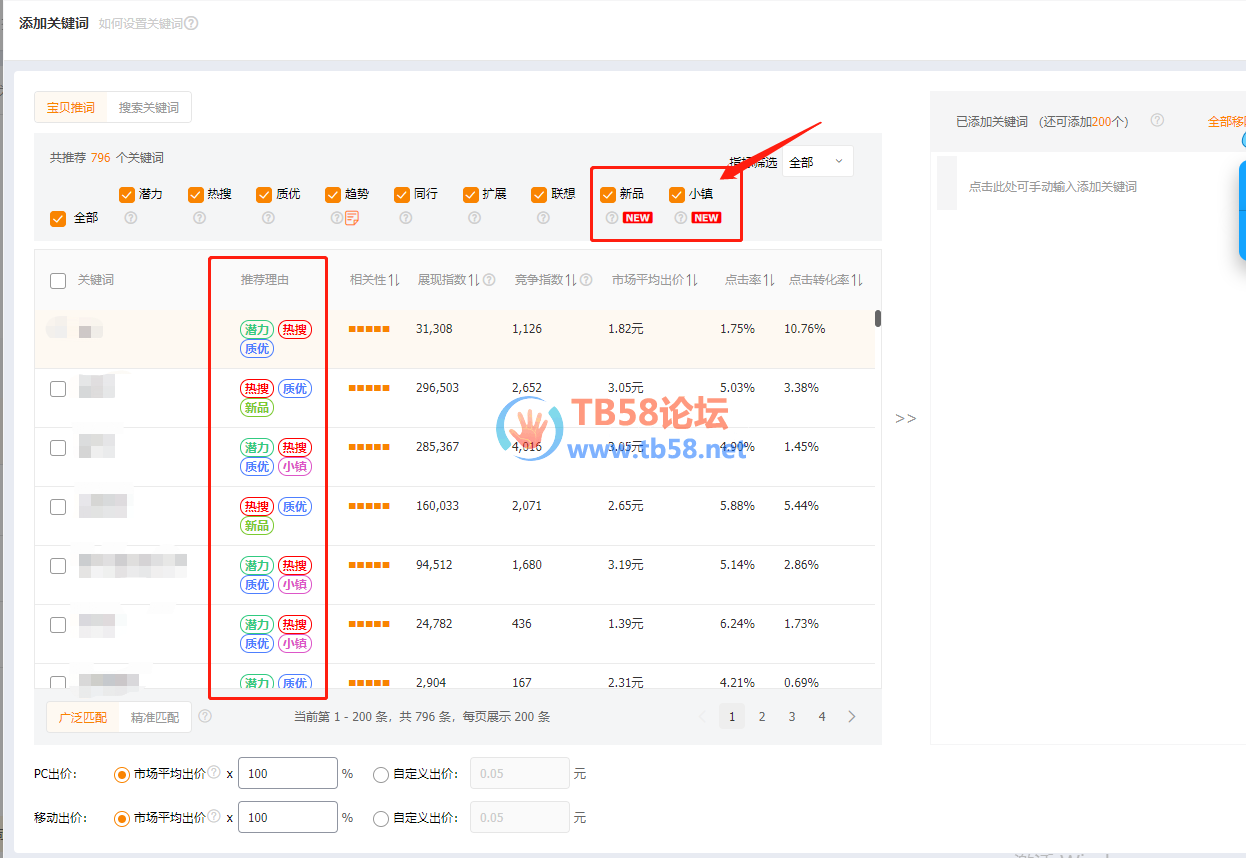Image resolution: width=1246 pixels, height=858 pixels.
Task: Click help icon next to 竞争指数 header
Action: click(586, 280)
